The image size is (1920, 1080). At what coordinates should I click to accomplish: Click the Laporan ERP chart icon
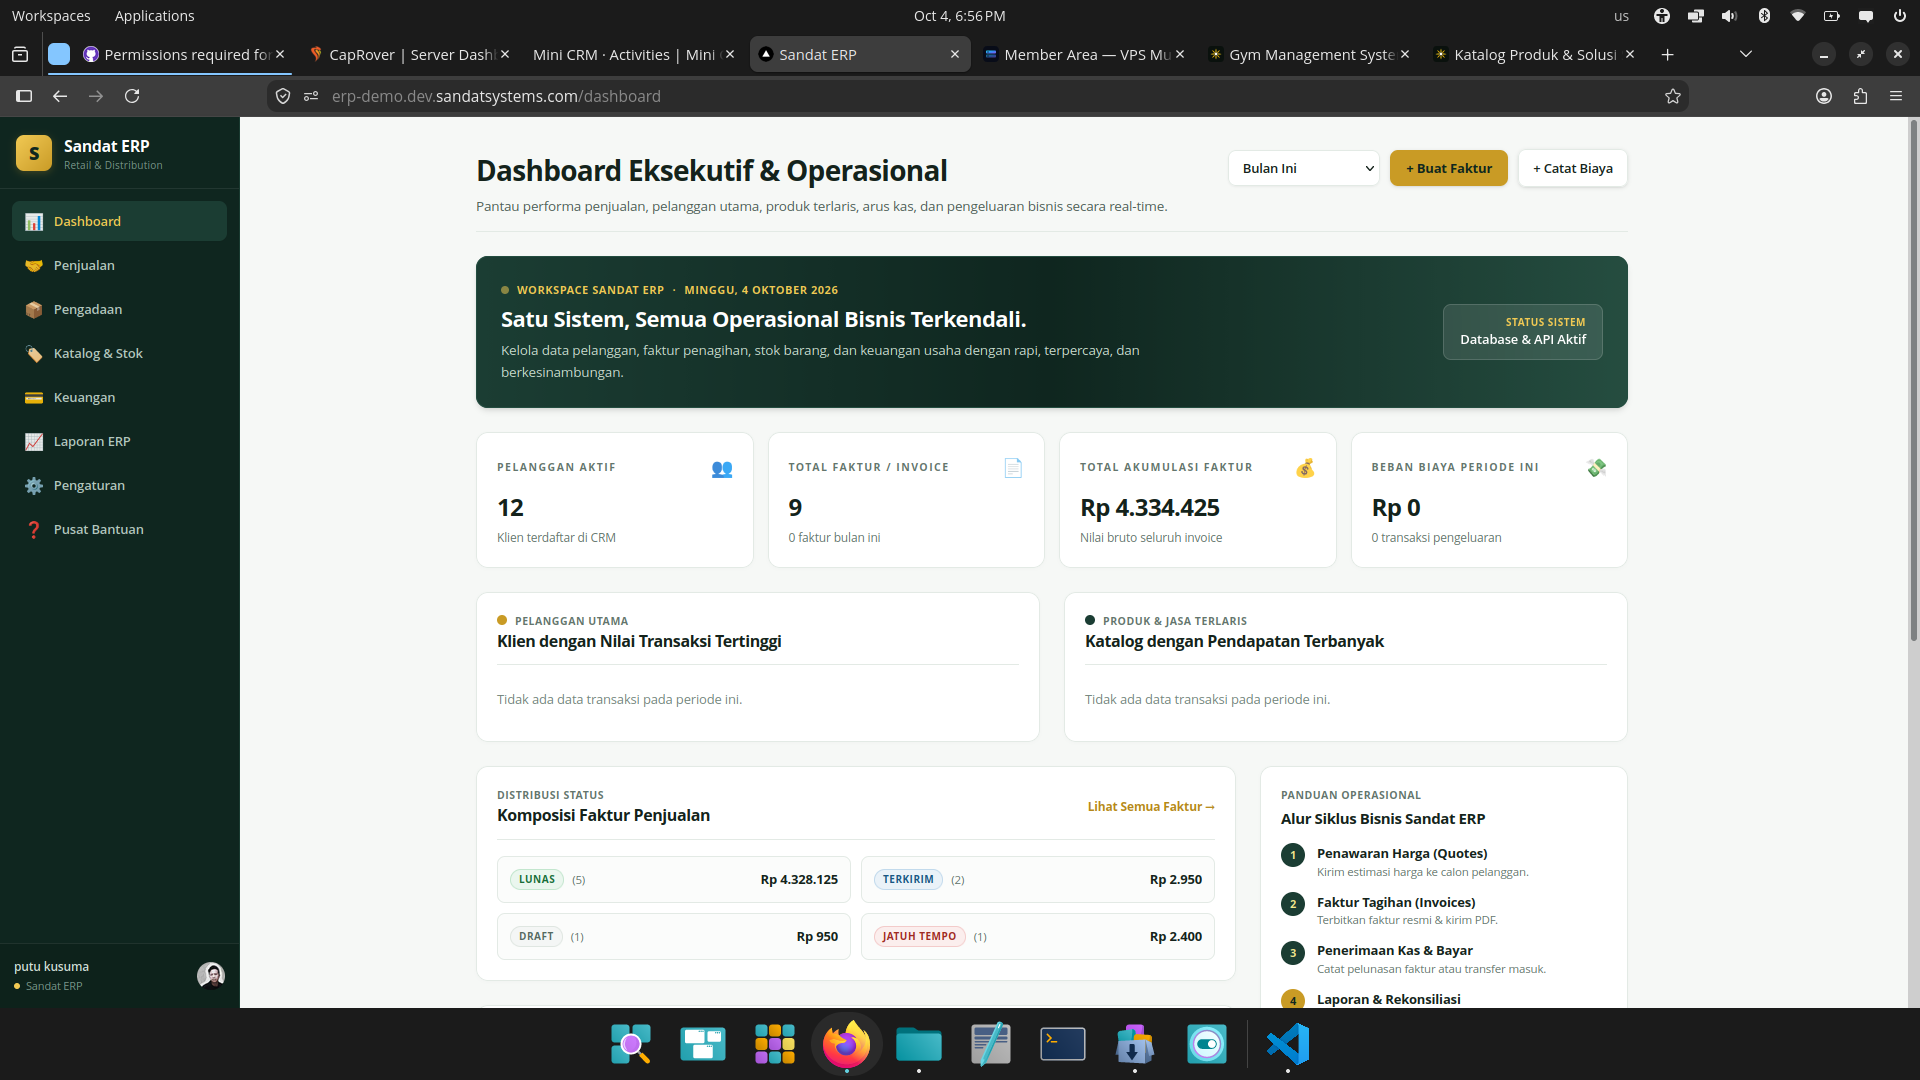click(34, 441)
